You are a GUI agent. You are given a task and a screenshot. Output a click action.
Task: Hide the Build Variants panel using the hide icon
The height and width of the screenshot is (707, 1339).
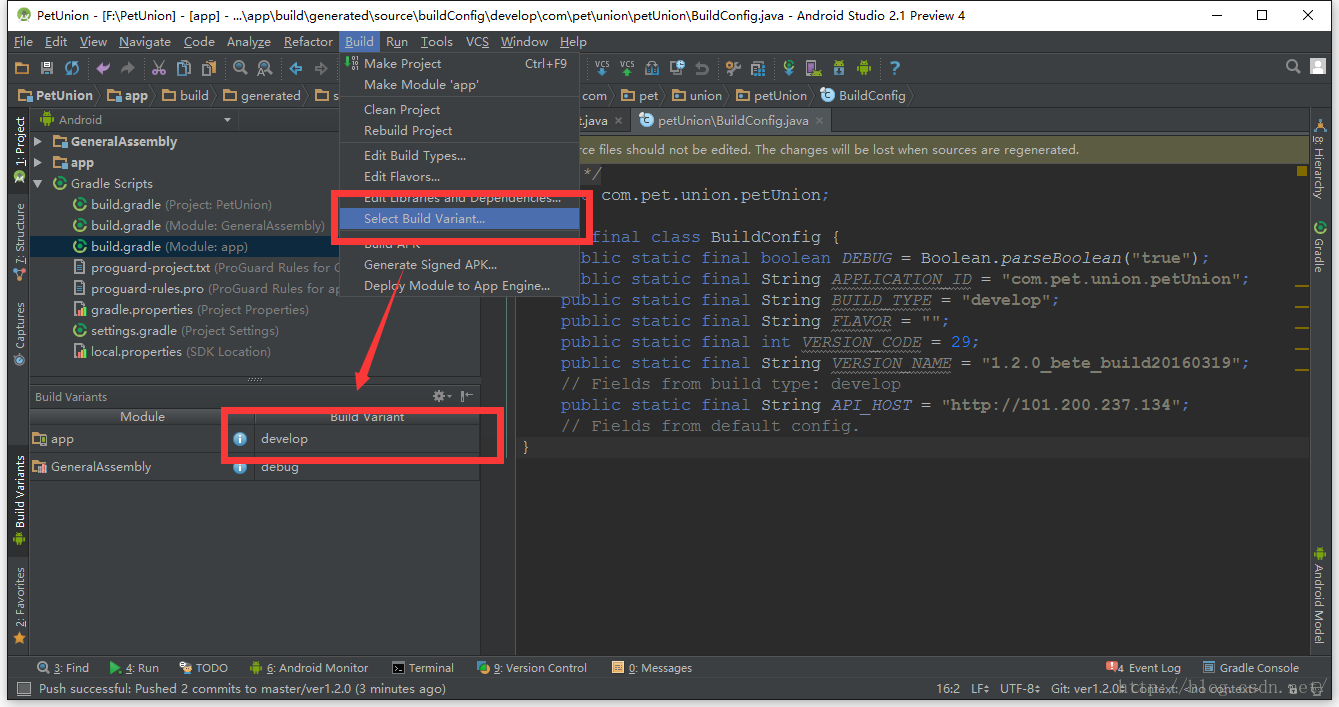[467, 396]
